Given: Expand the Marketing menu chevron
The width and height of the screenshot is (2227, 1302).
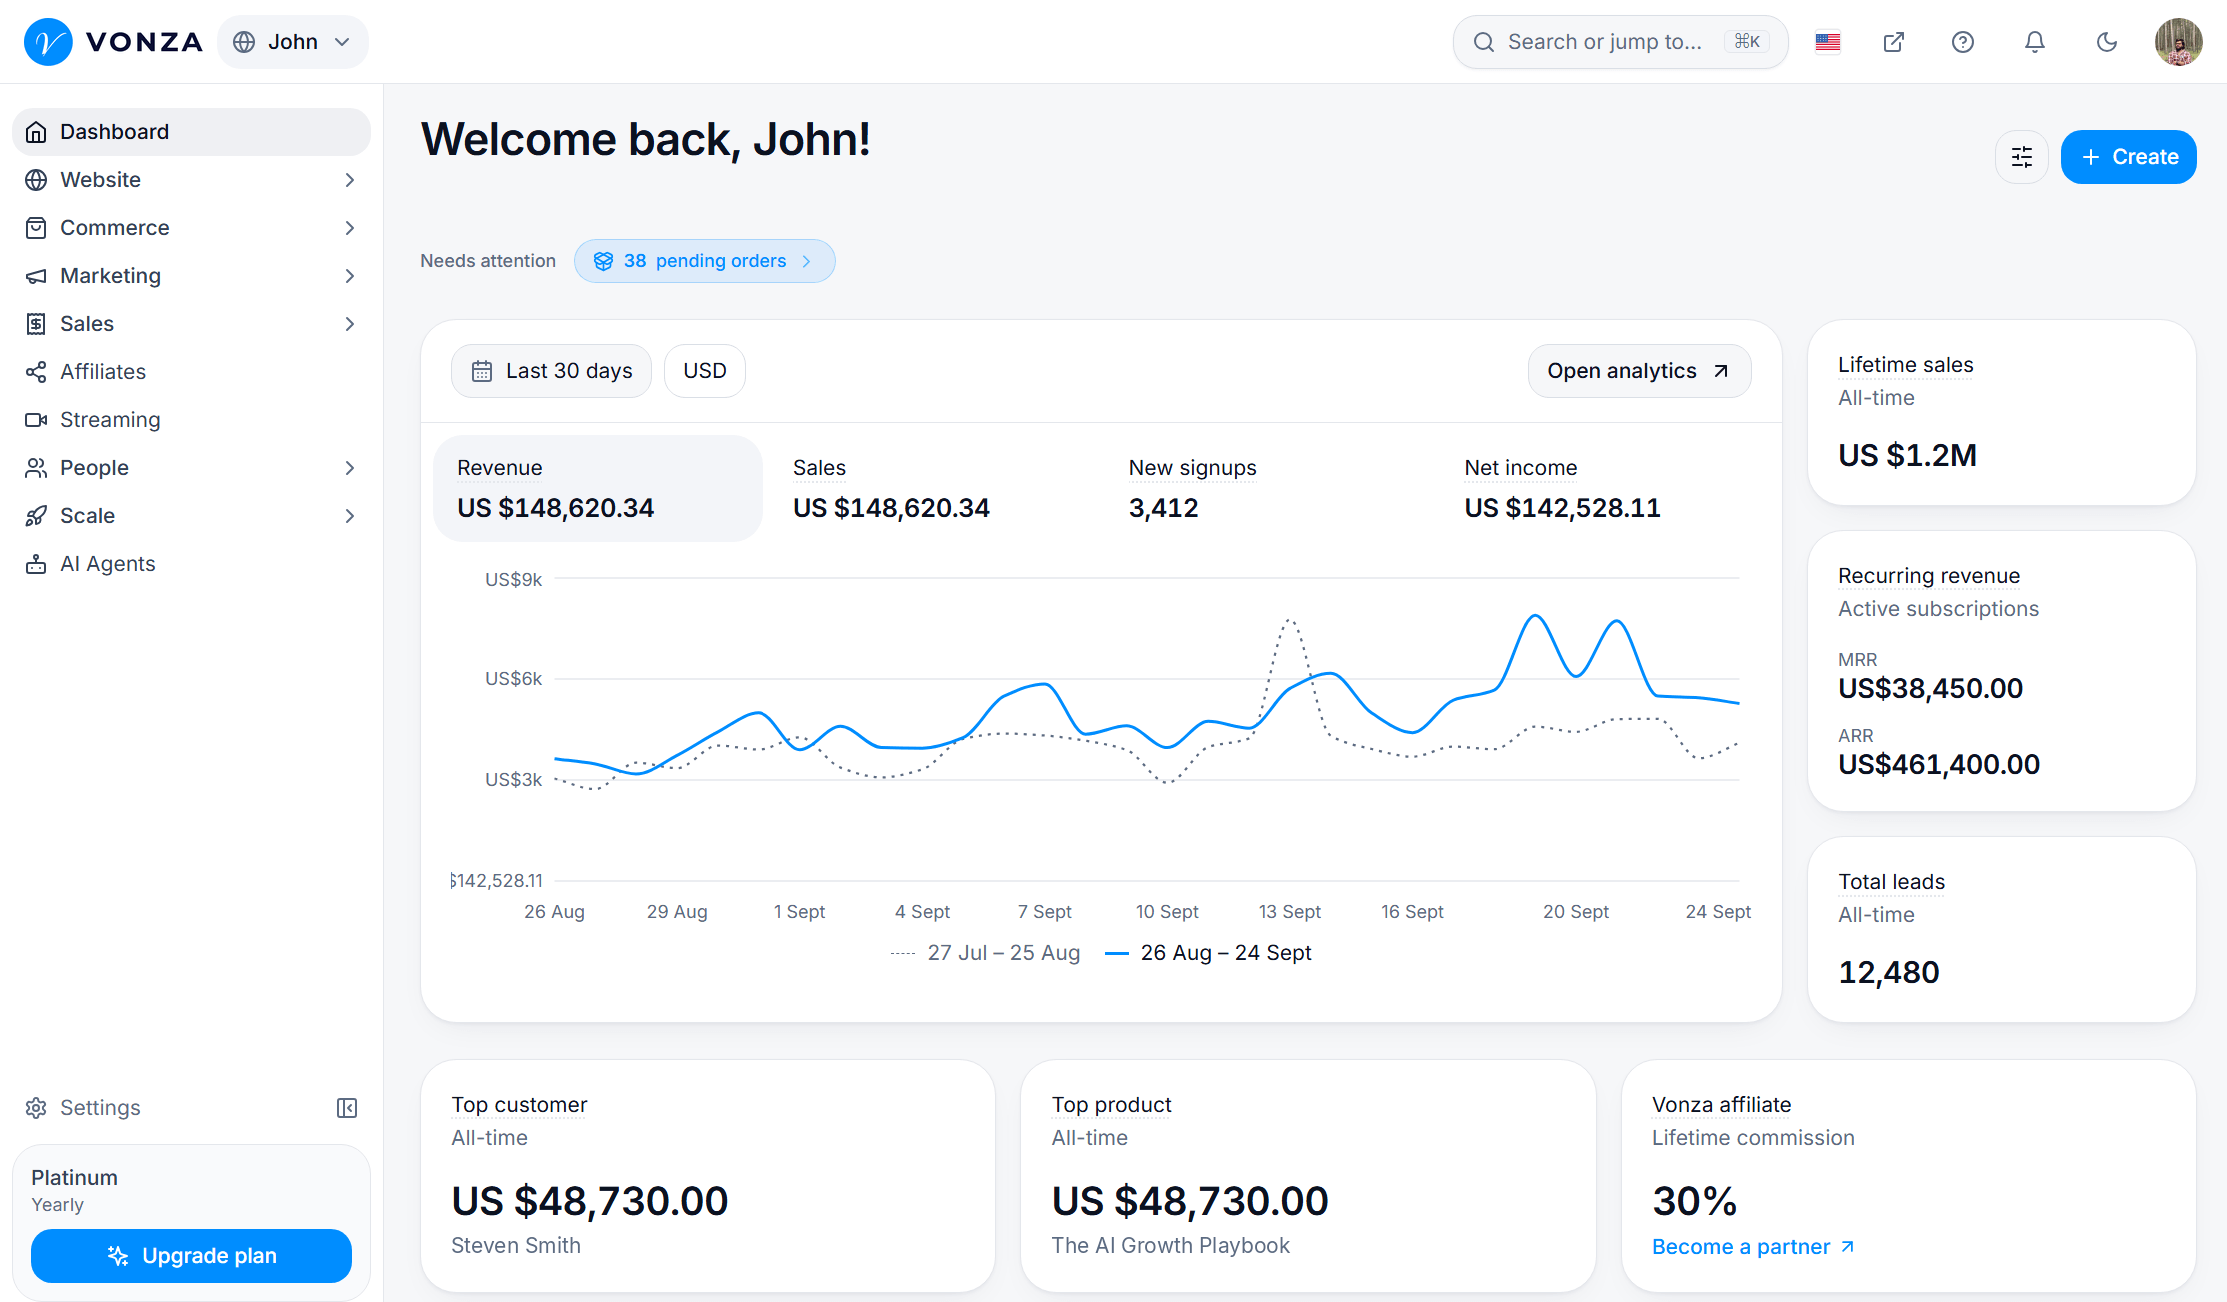Looking at the screenshot, I should pos(350,276).
